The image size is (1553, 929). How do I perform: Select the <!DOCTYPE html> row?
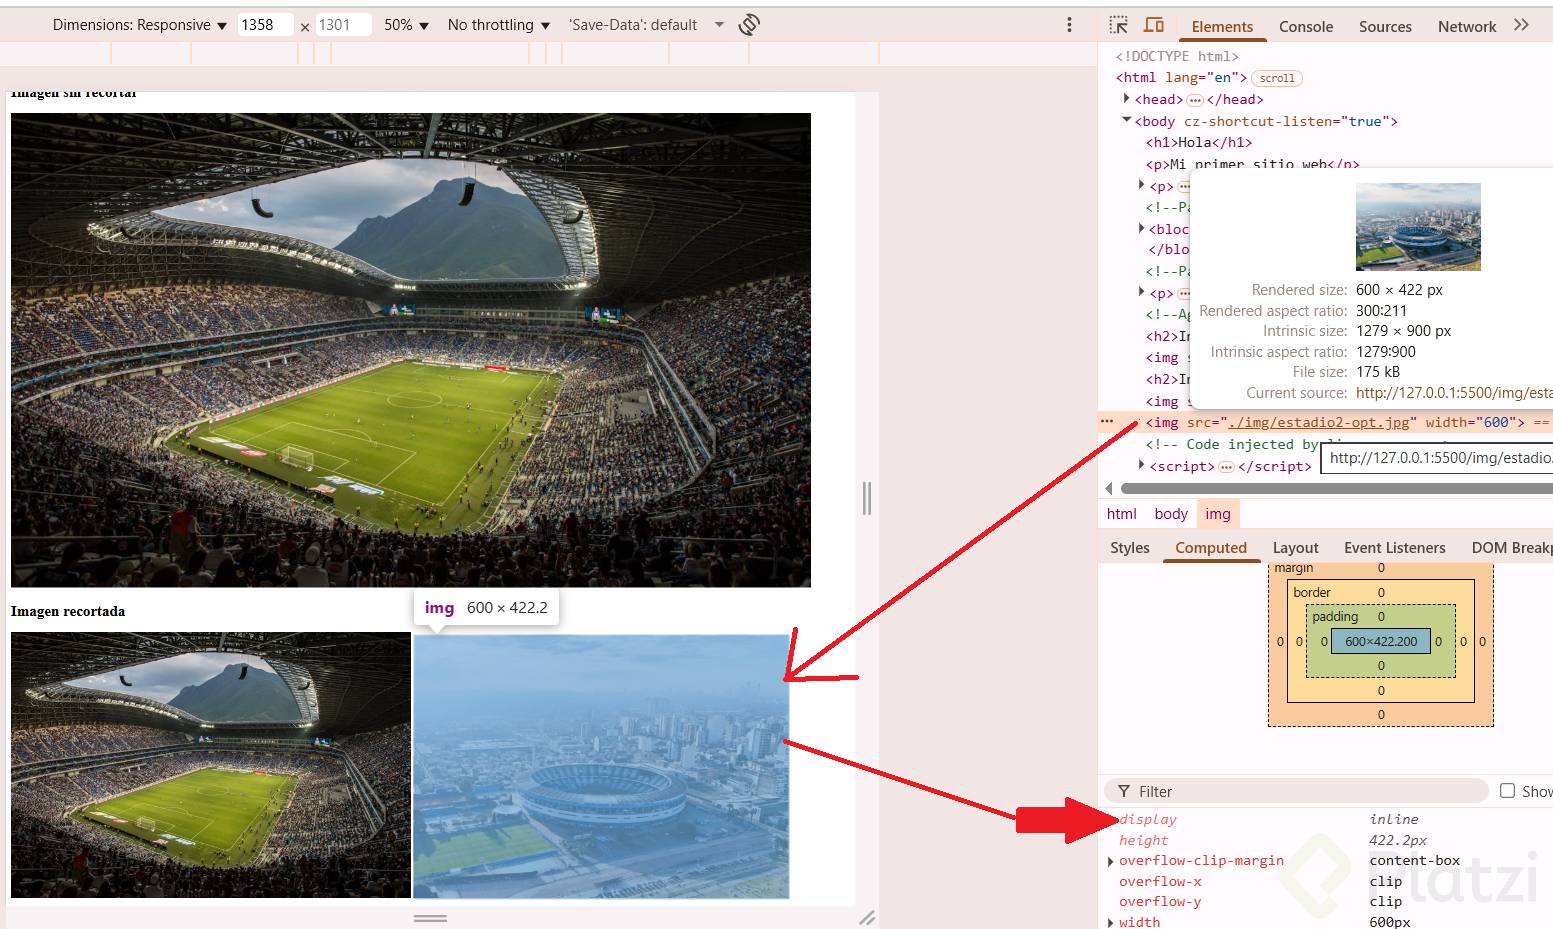pos(1177,57)
